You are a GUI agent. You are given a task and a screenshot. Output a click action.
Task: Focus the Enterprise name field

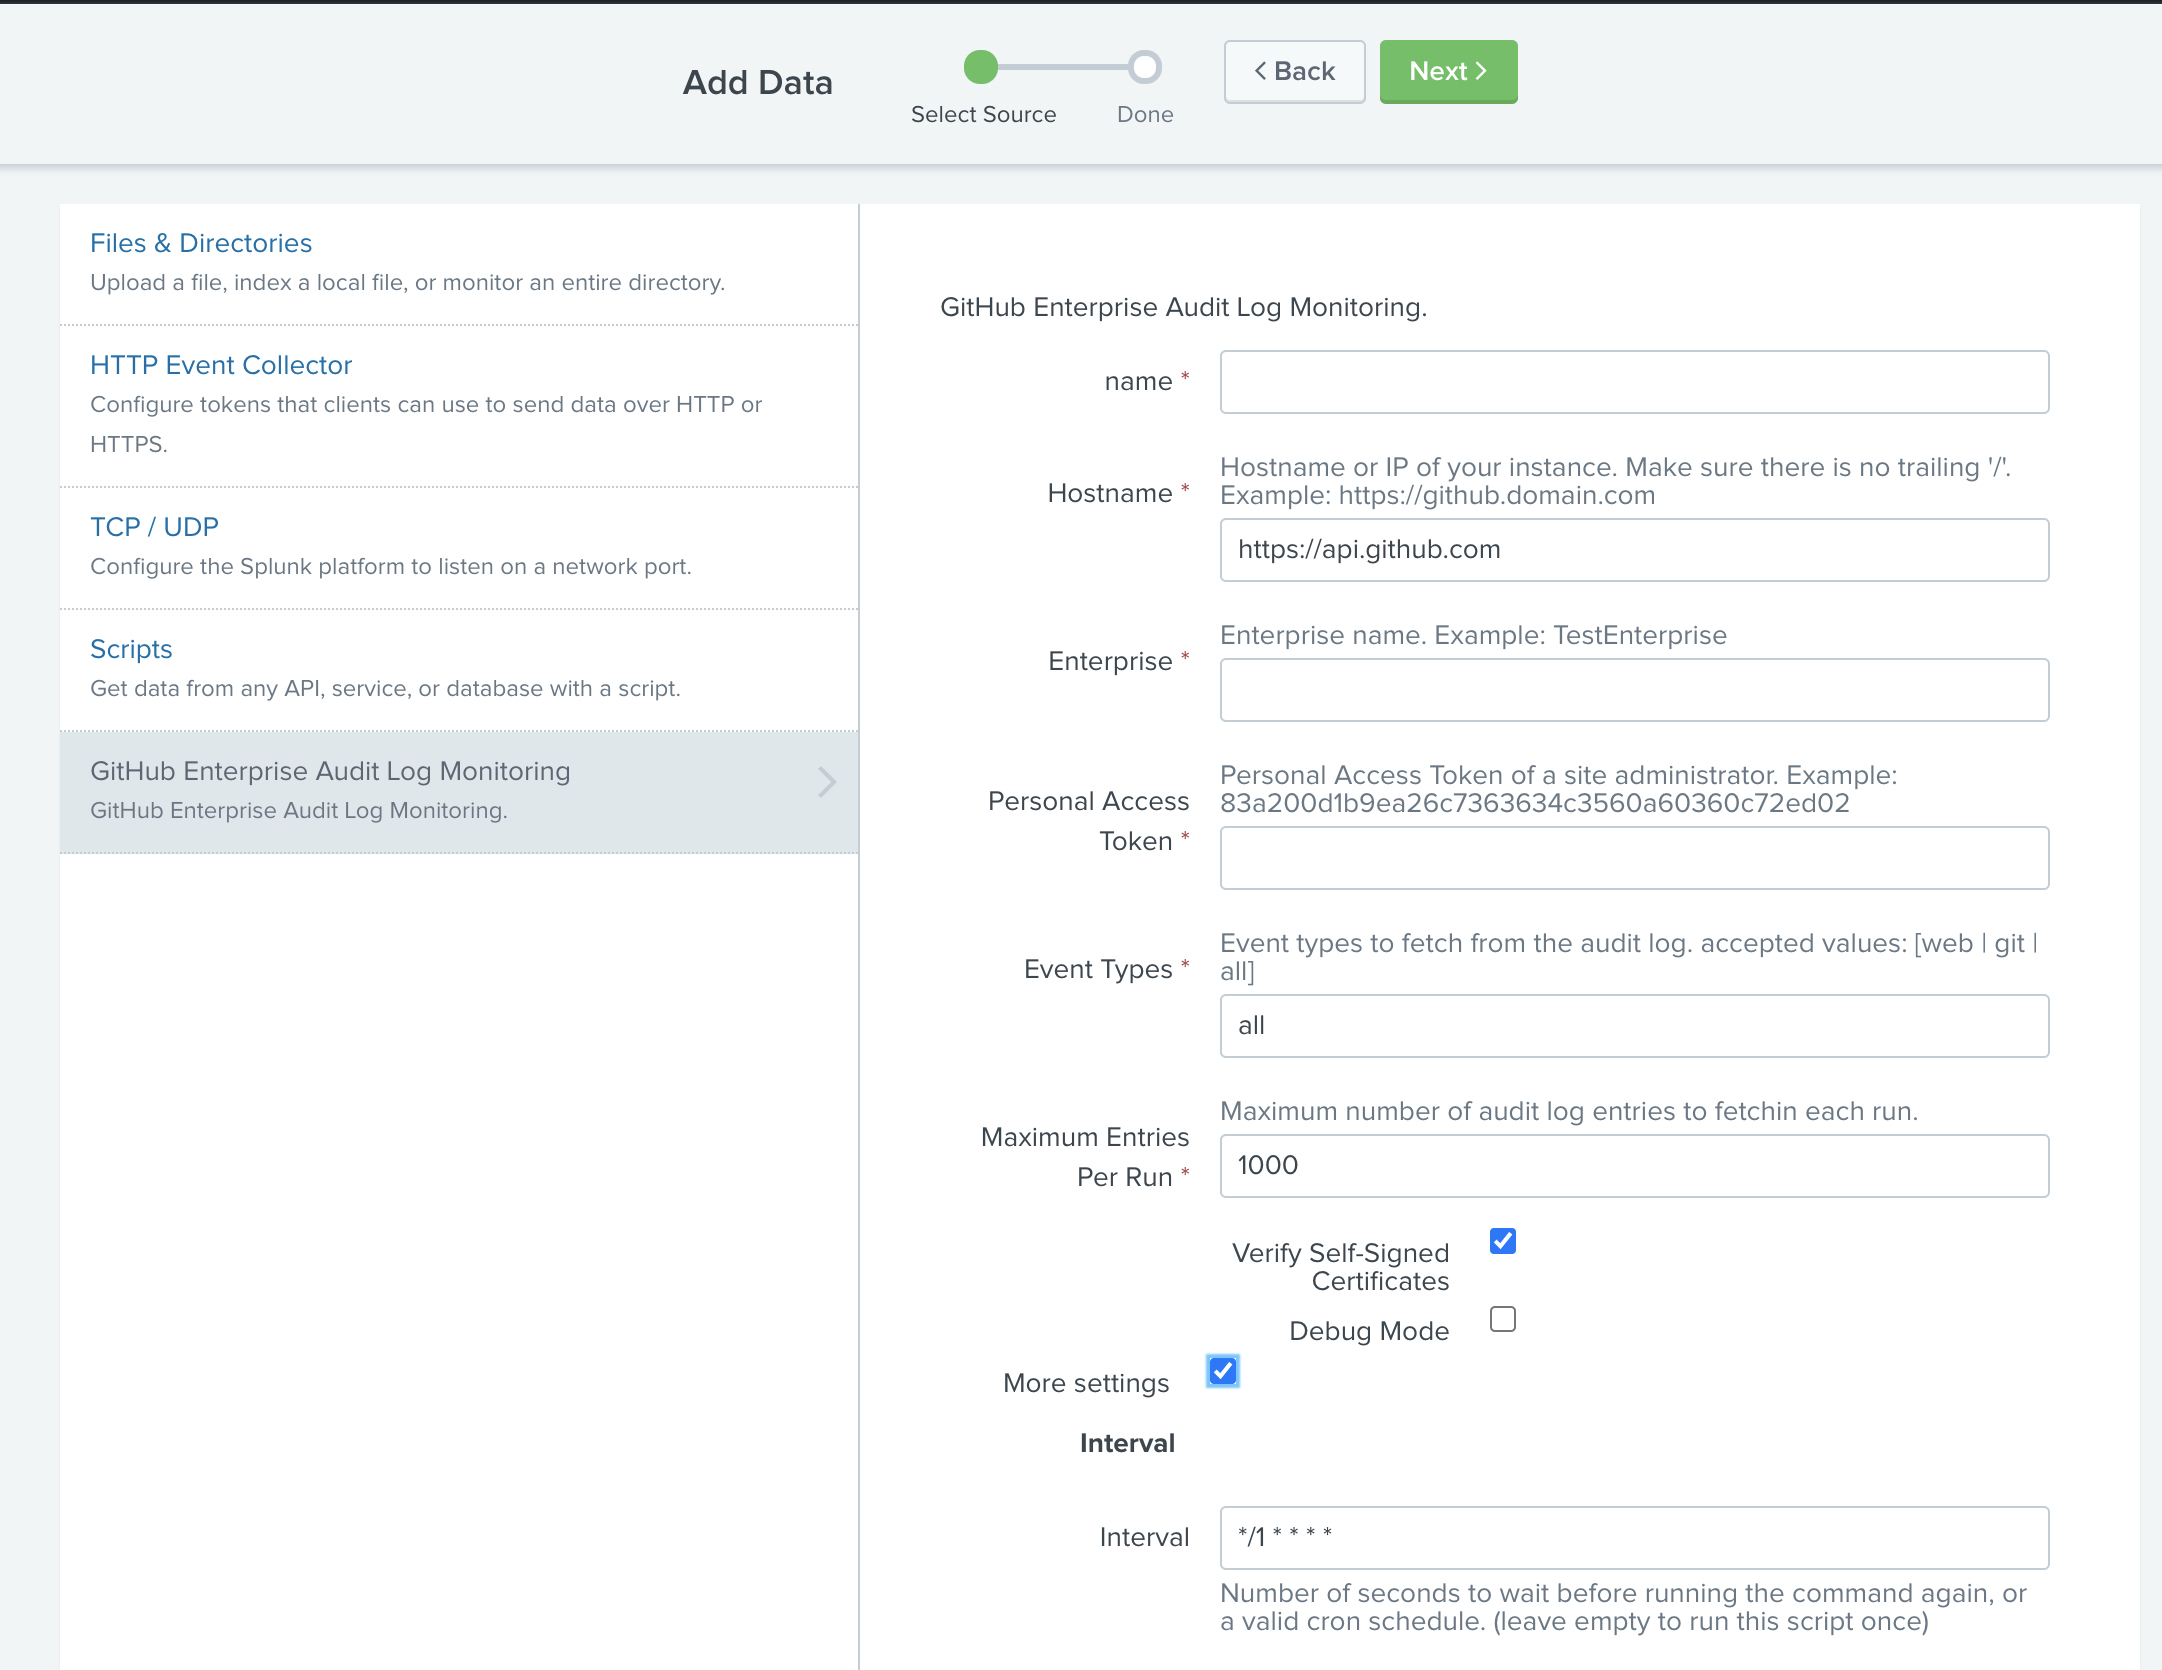pyautogui.click(x=1633, y=690)
